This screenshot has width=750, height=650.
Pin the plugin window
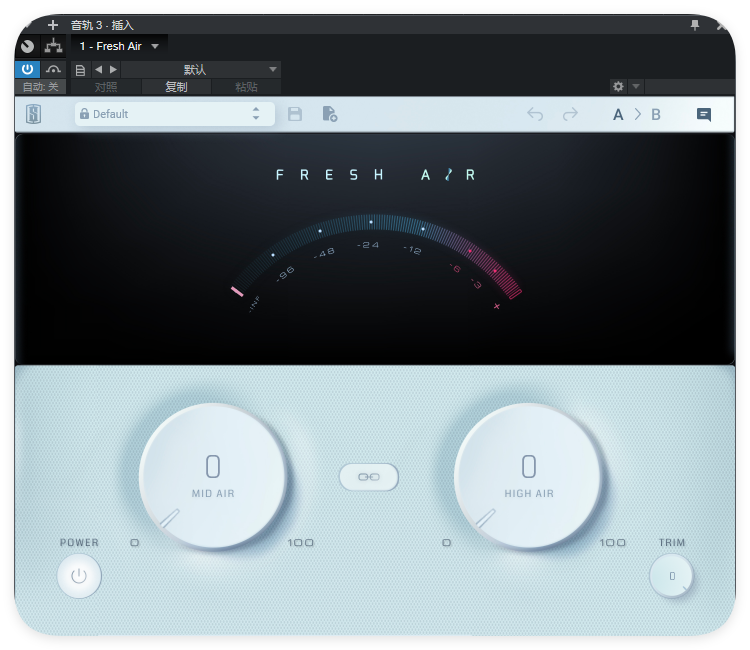[695, 25]
